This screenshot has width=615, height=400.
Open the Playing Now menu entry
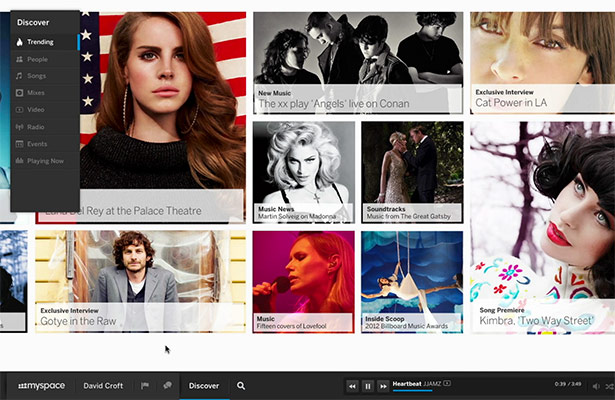pos(45,161)
